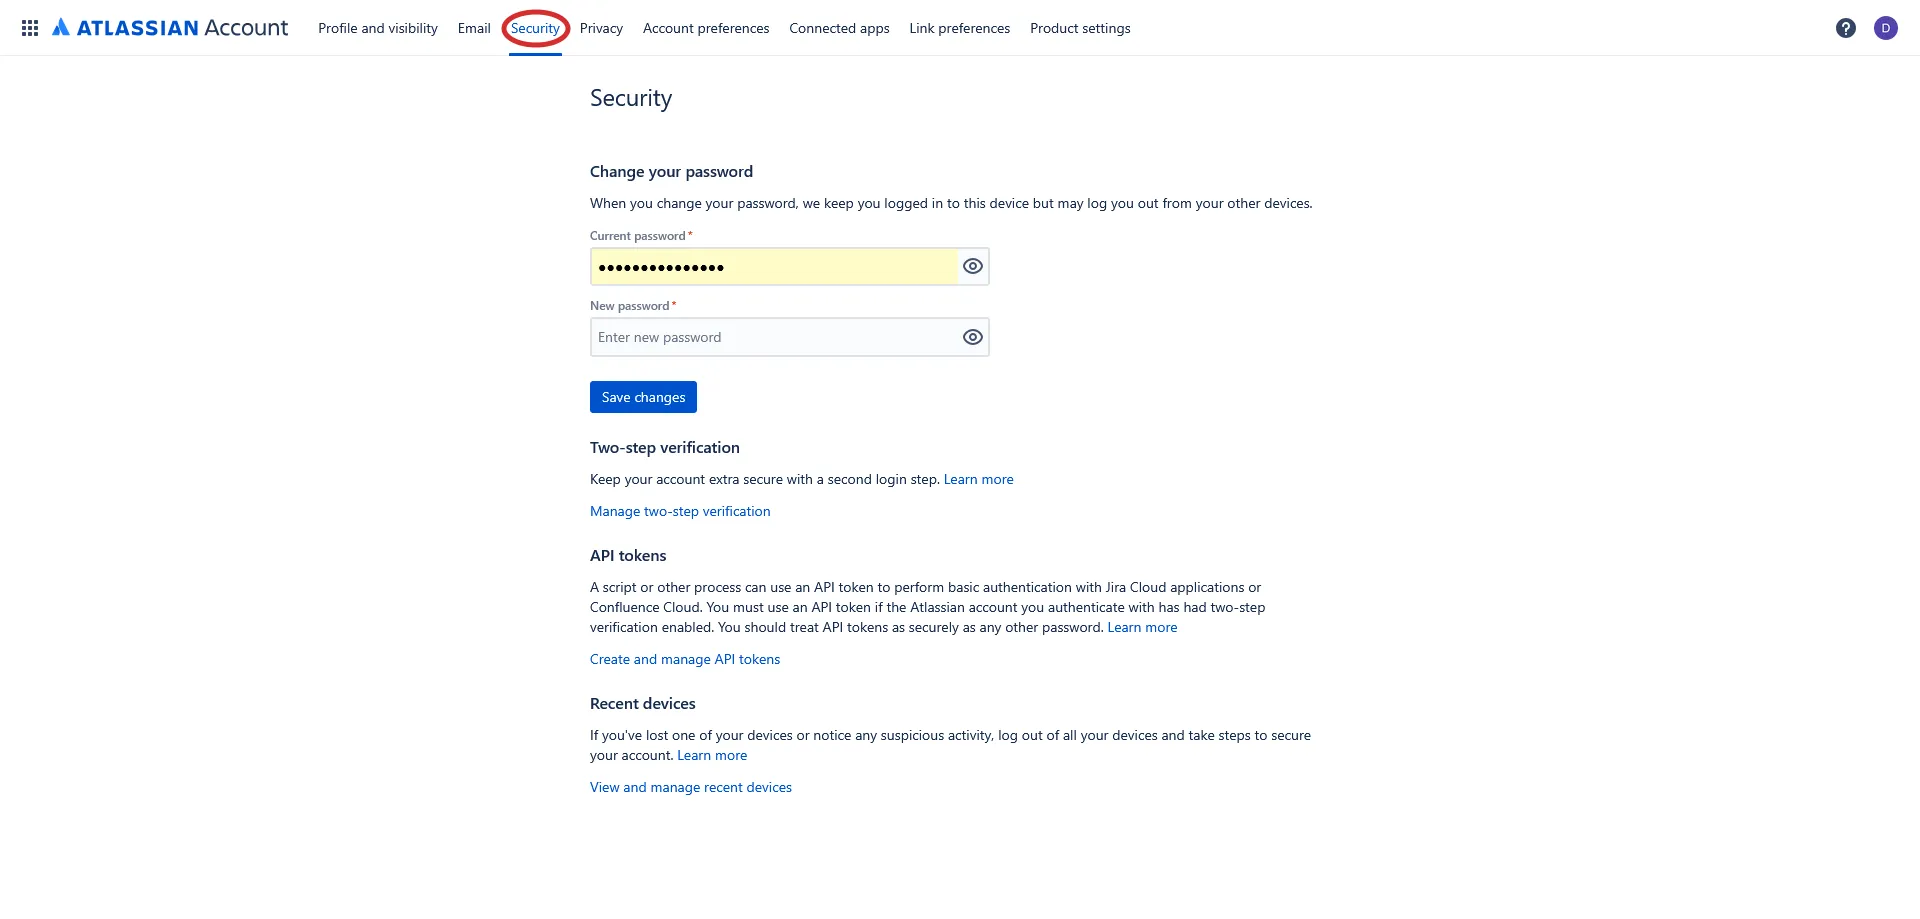Click the Atlassian logo icon
The image size is (1920, 919).
[x=61, y=28]
